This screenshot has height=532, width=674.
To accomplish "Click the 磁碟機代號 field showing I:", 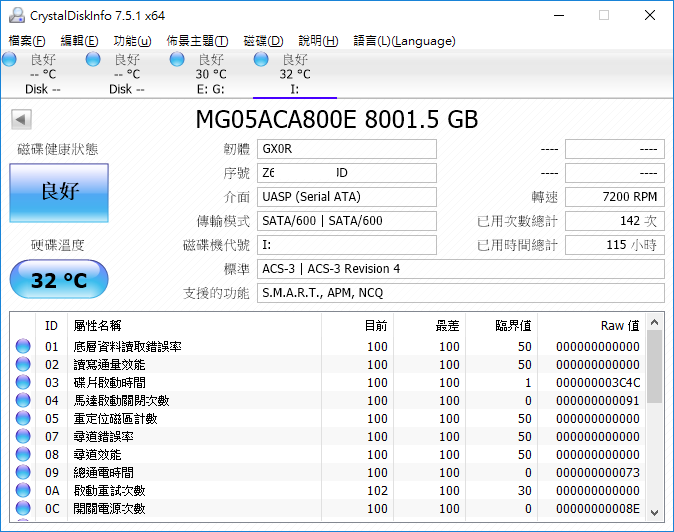I will (347, 245).
